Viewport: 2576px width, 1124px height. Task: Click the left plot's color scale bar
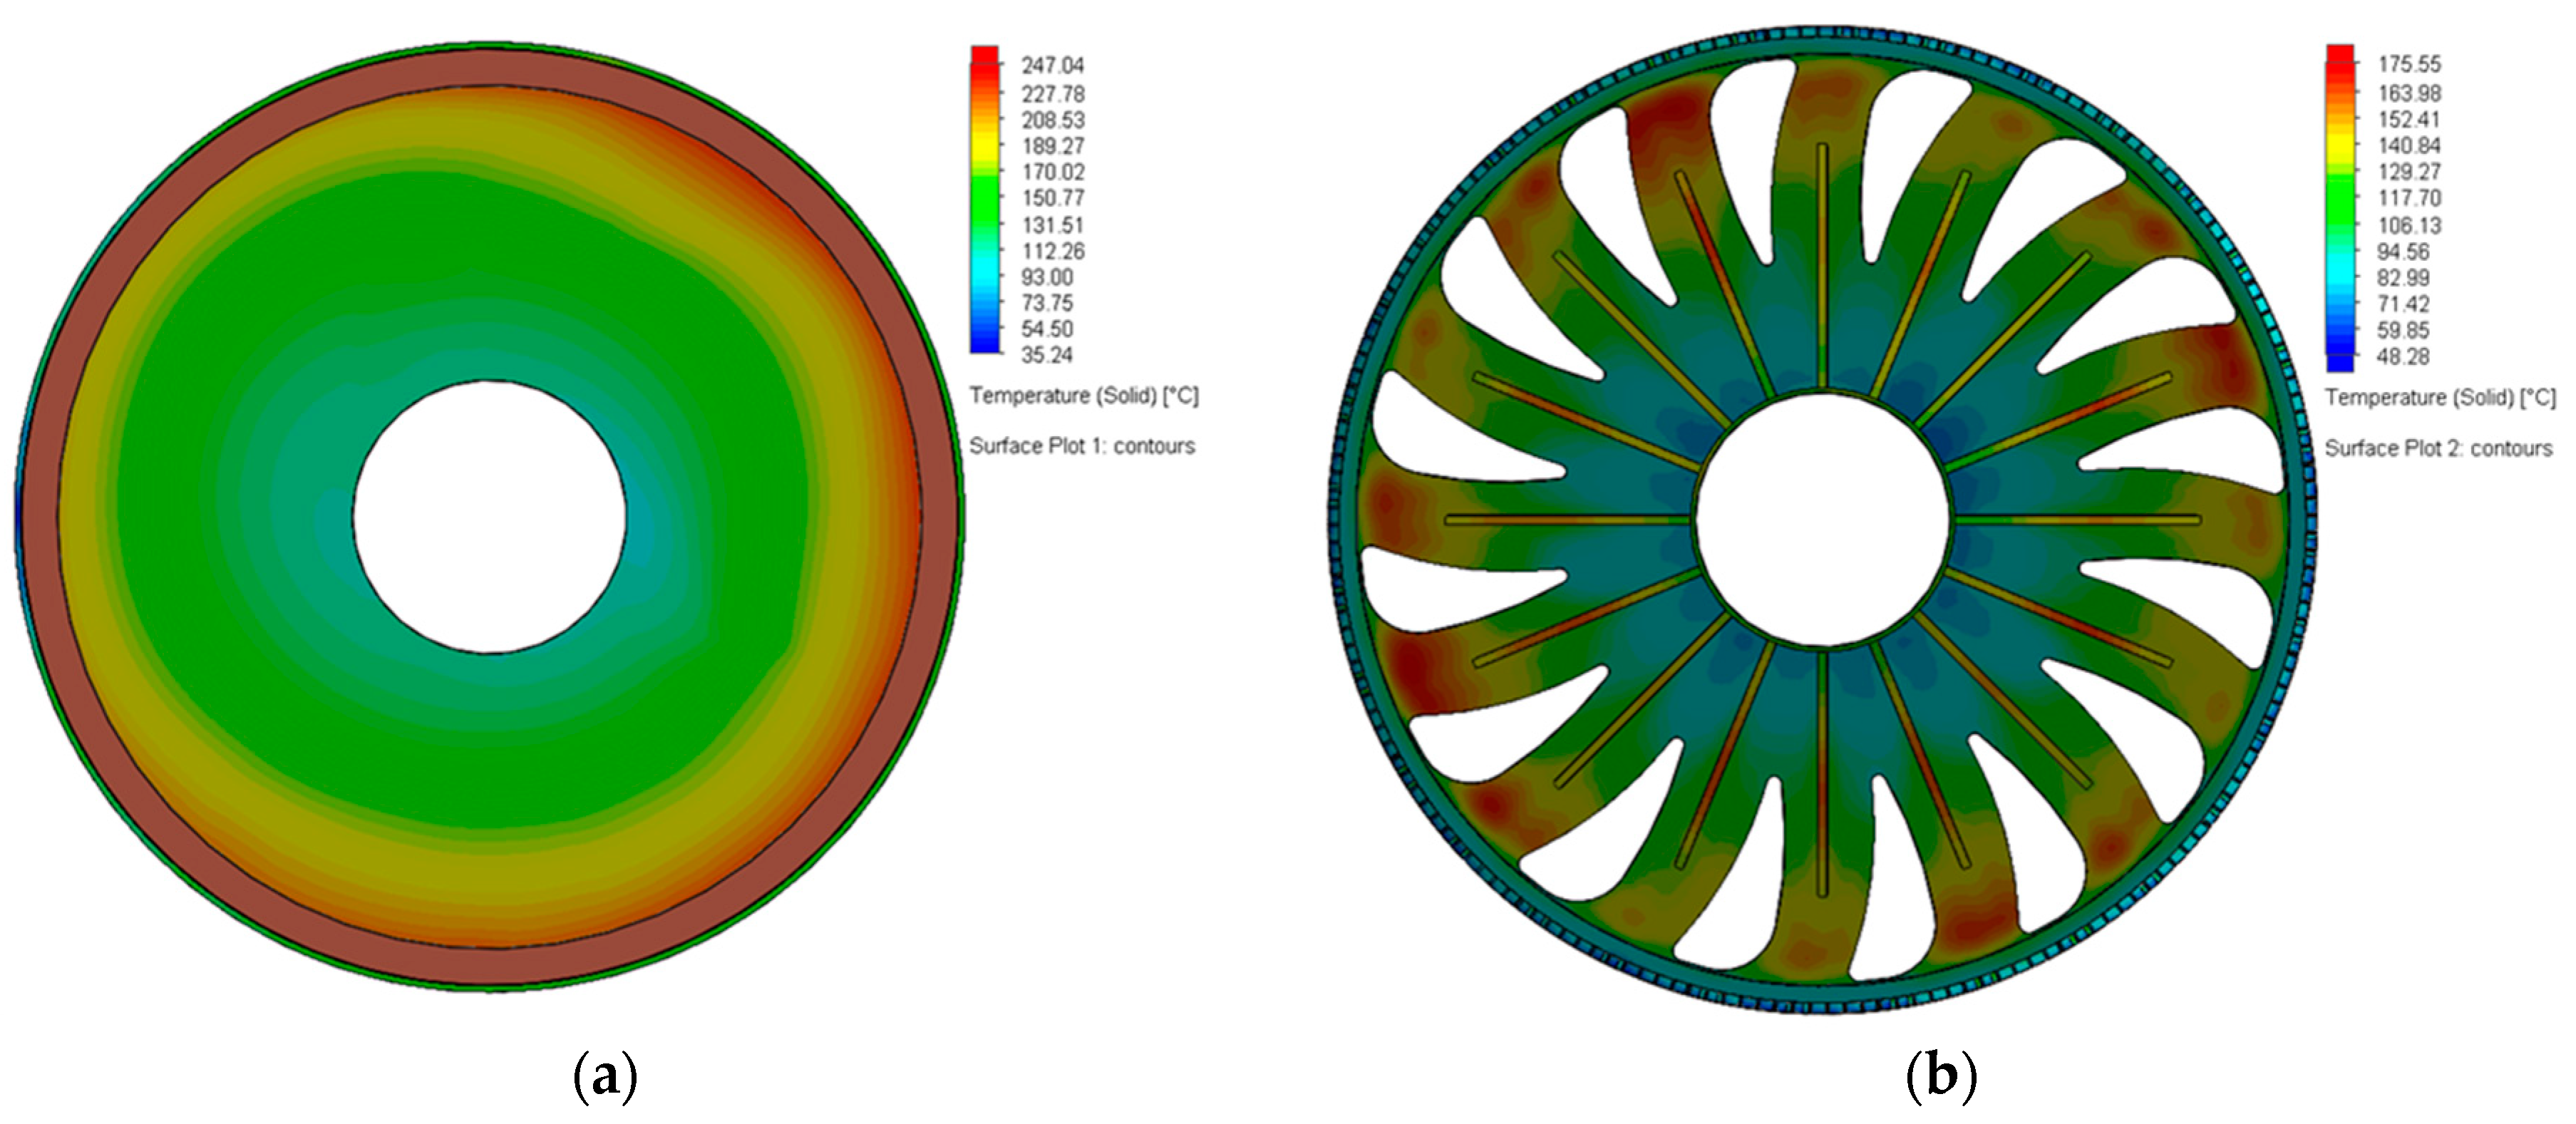tap(984, 200)
